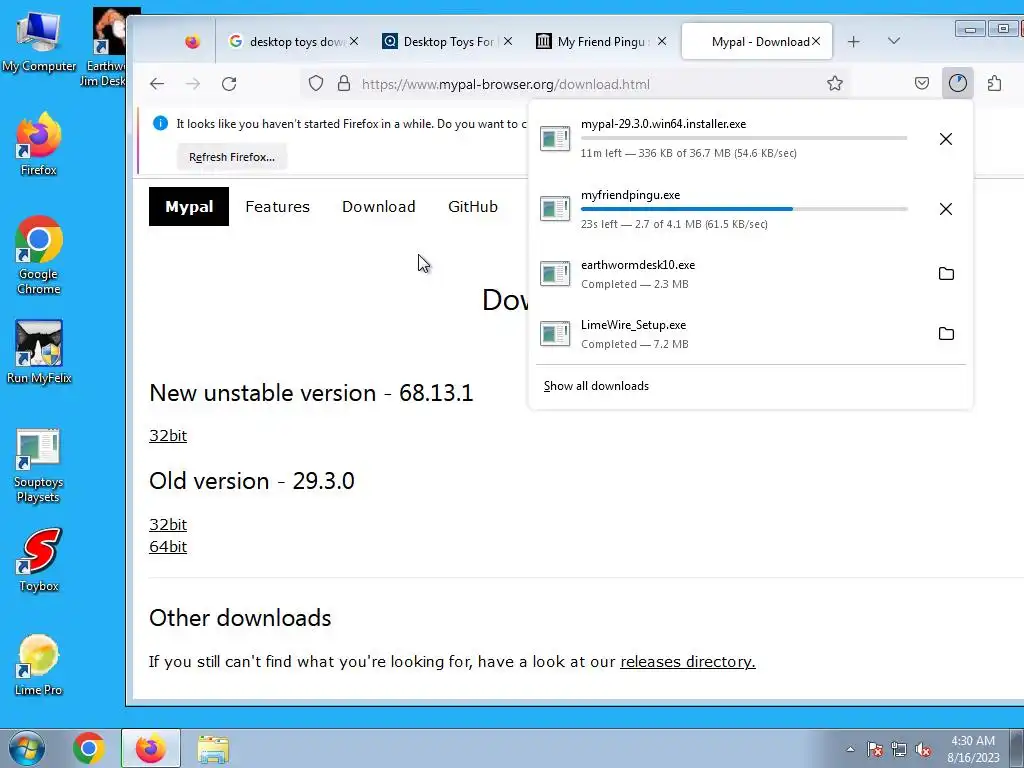This screenshot has width=1024, height=768.
Task: Open the muted volume tray icon
Action: click(x=923, y=749)
